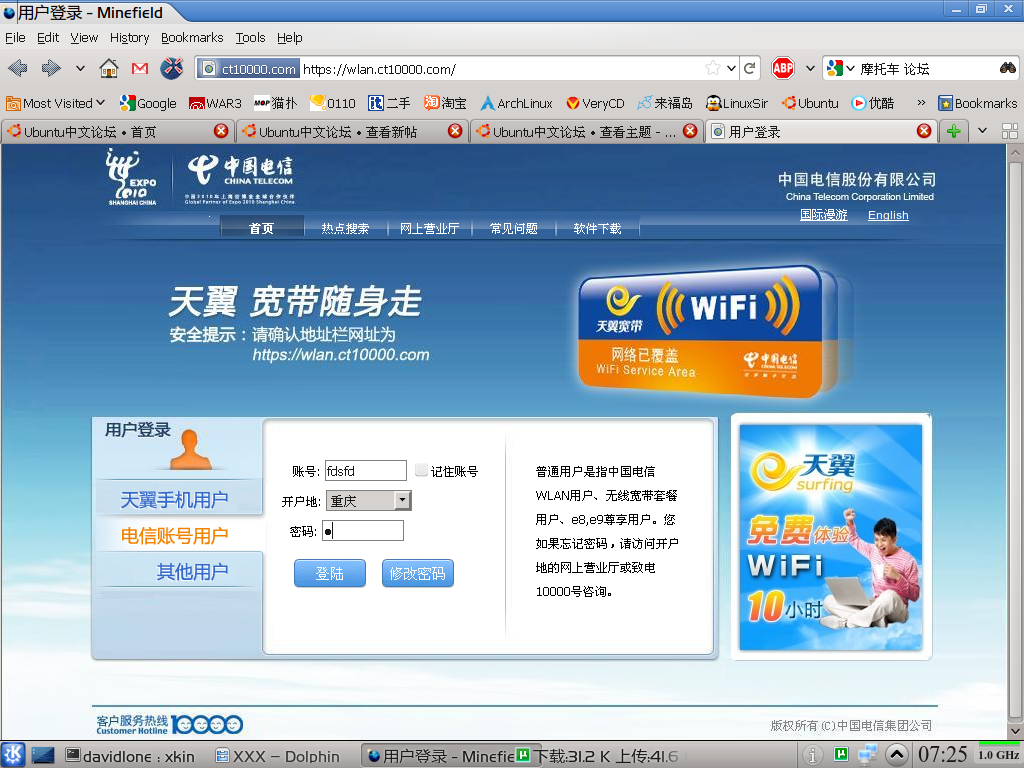Viewport: 1024px width, 768px height.
Task: Show more bookmarks with the chevron
Action: coord(921,103)
